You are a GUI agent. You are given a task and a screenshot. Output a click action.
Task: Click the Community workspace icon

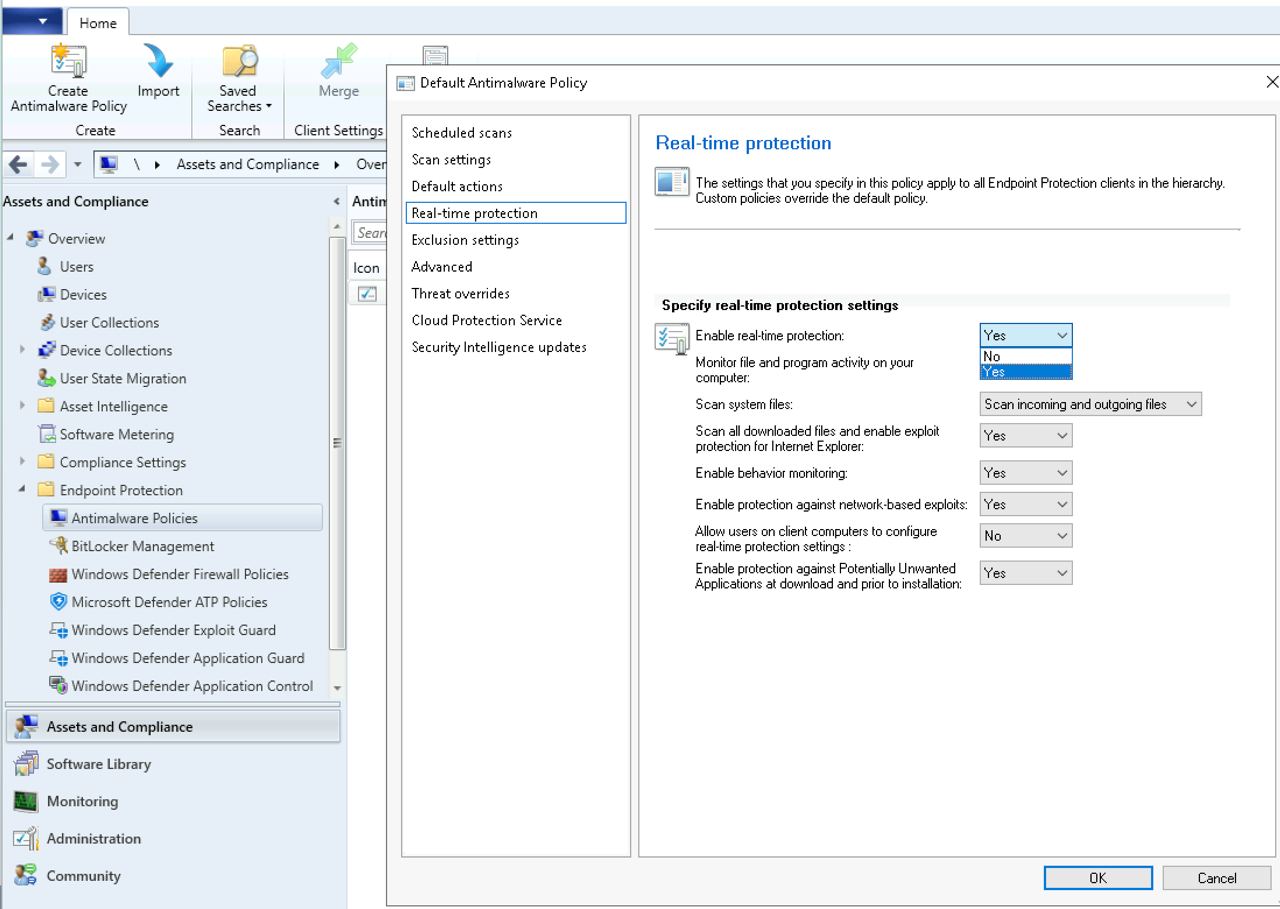point(26,875)
